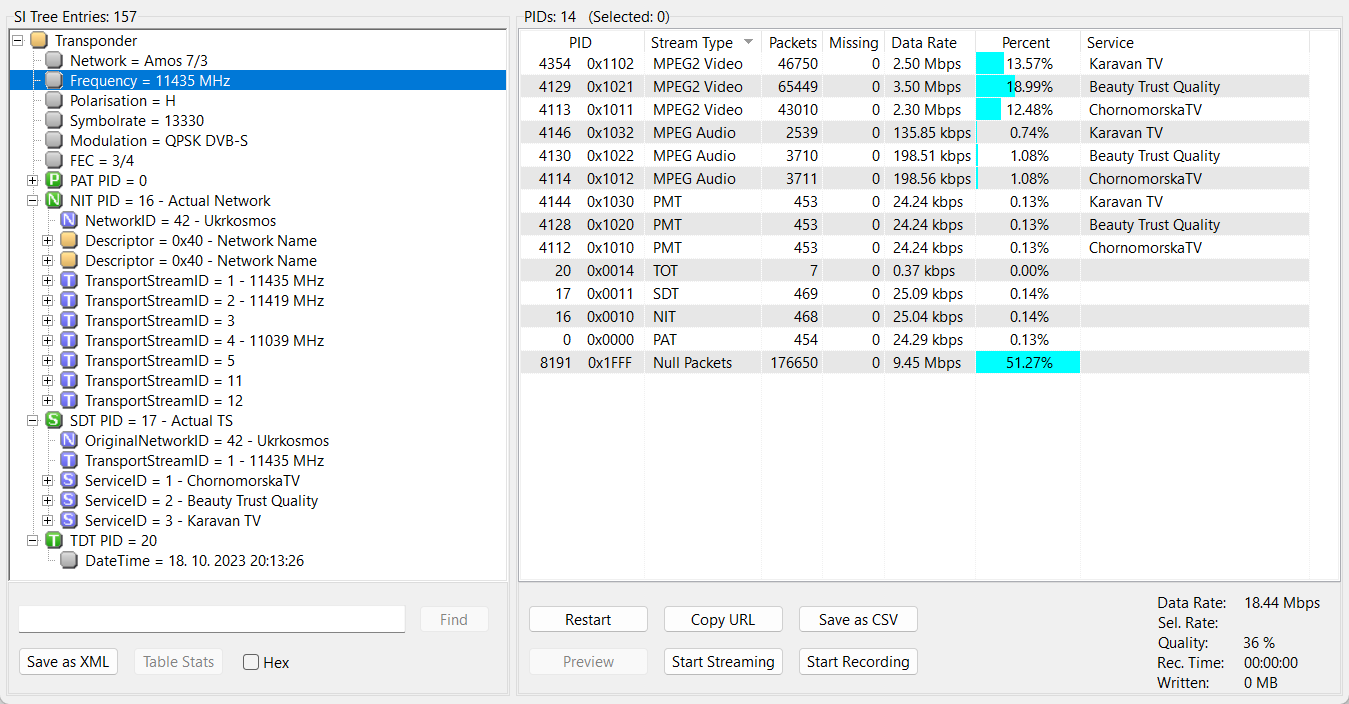This screenshot has width=1349, height=704.
Task: Click the S icon of ServiceID = 3 Karavan TV
Action: (68, 521)
